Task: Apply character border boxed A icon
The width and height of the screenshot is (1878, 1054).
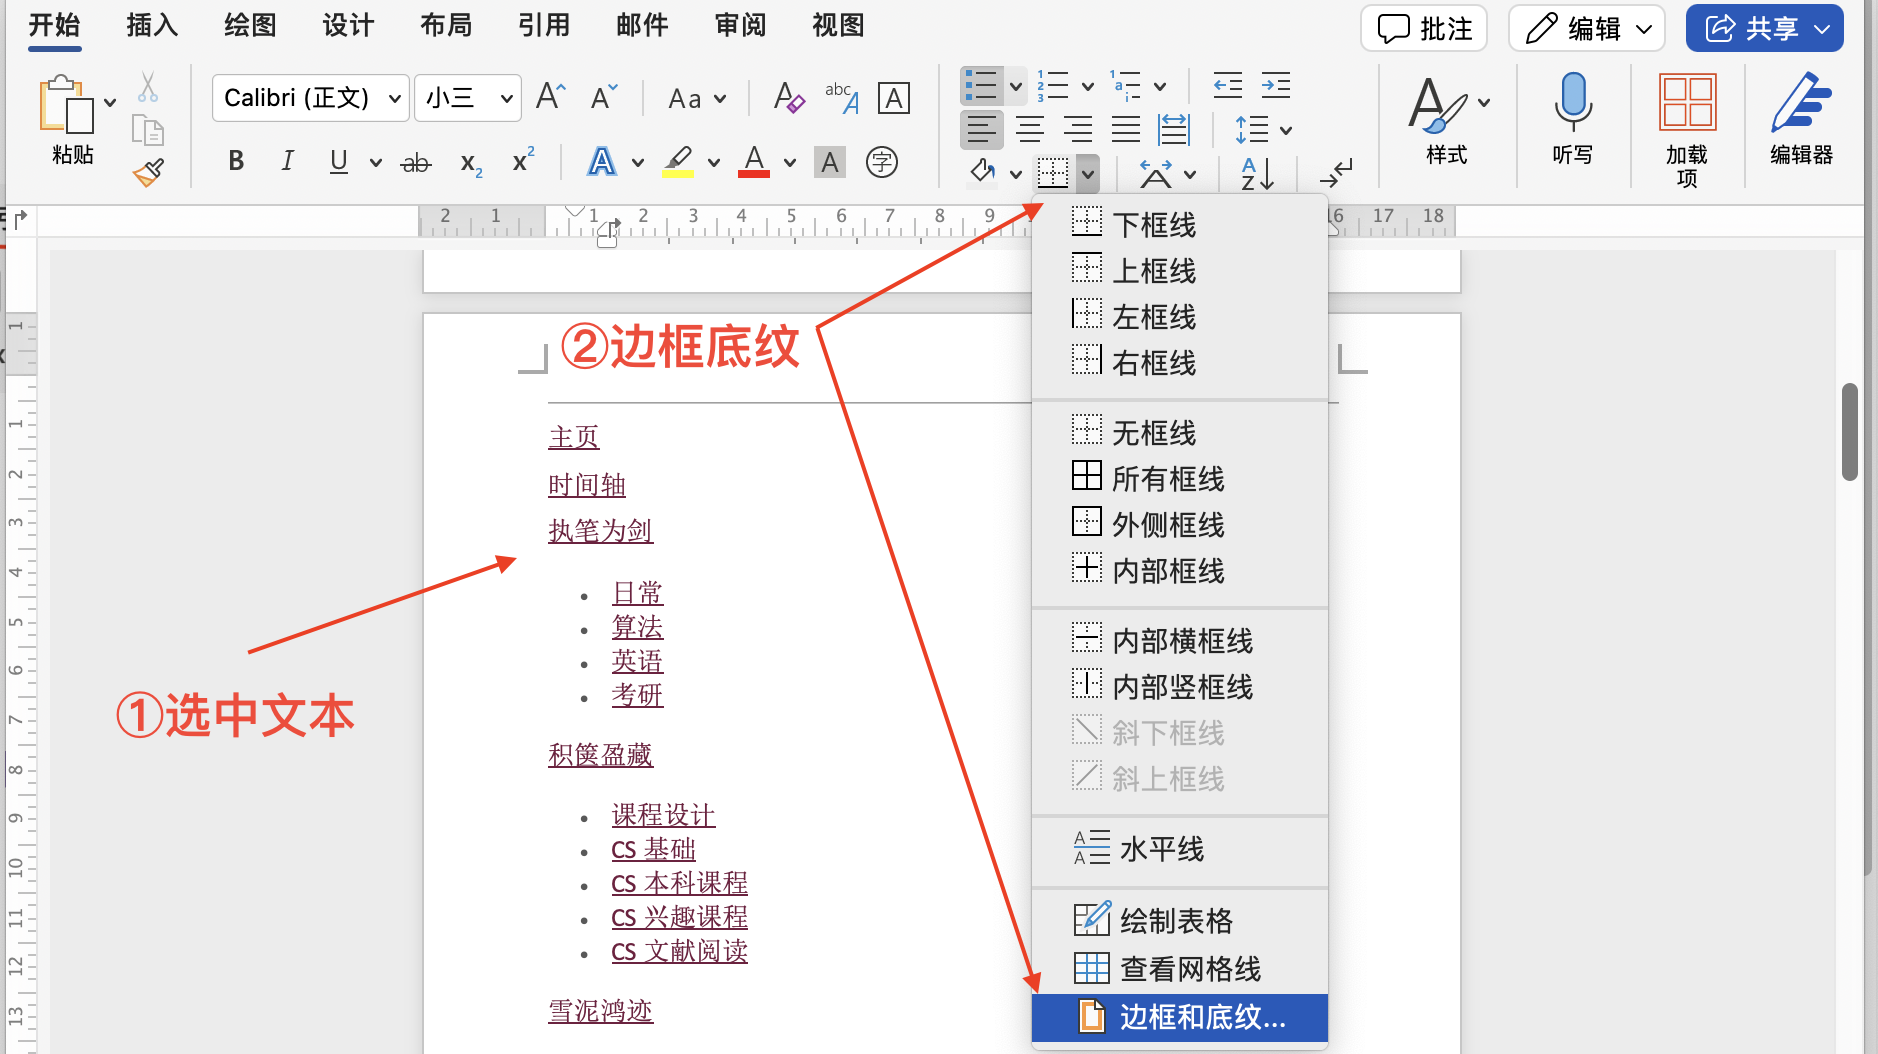Action: (x=893, y=98)
